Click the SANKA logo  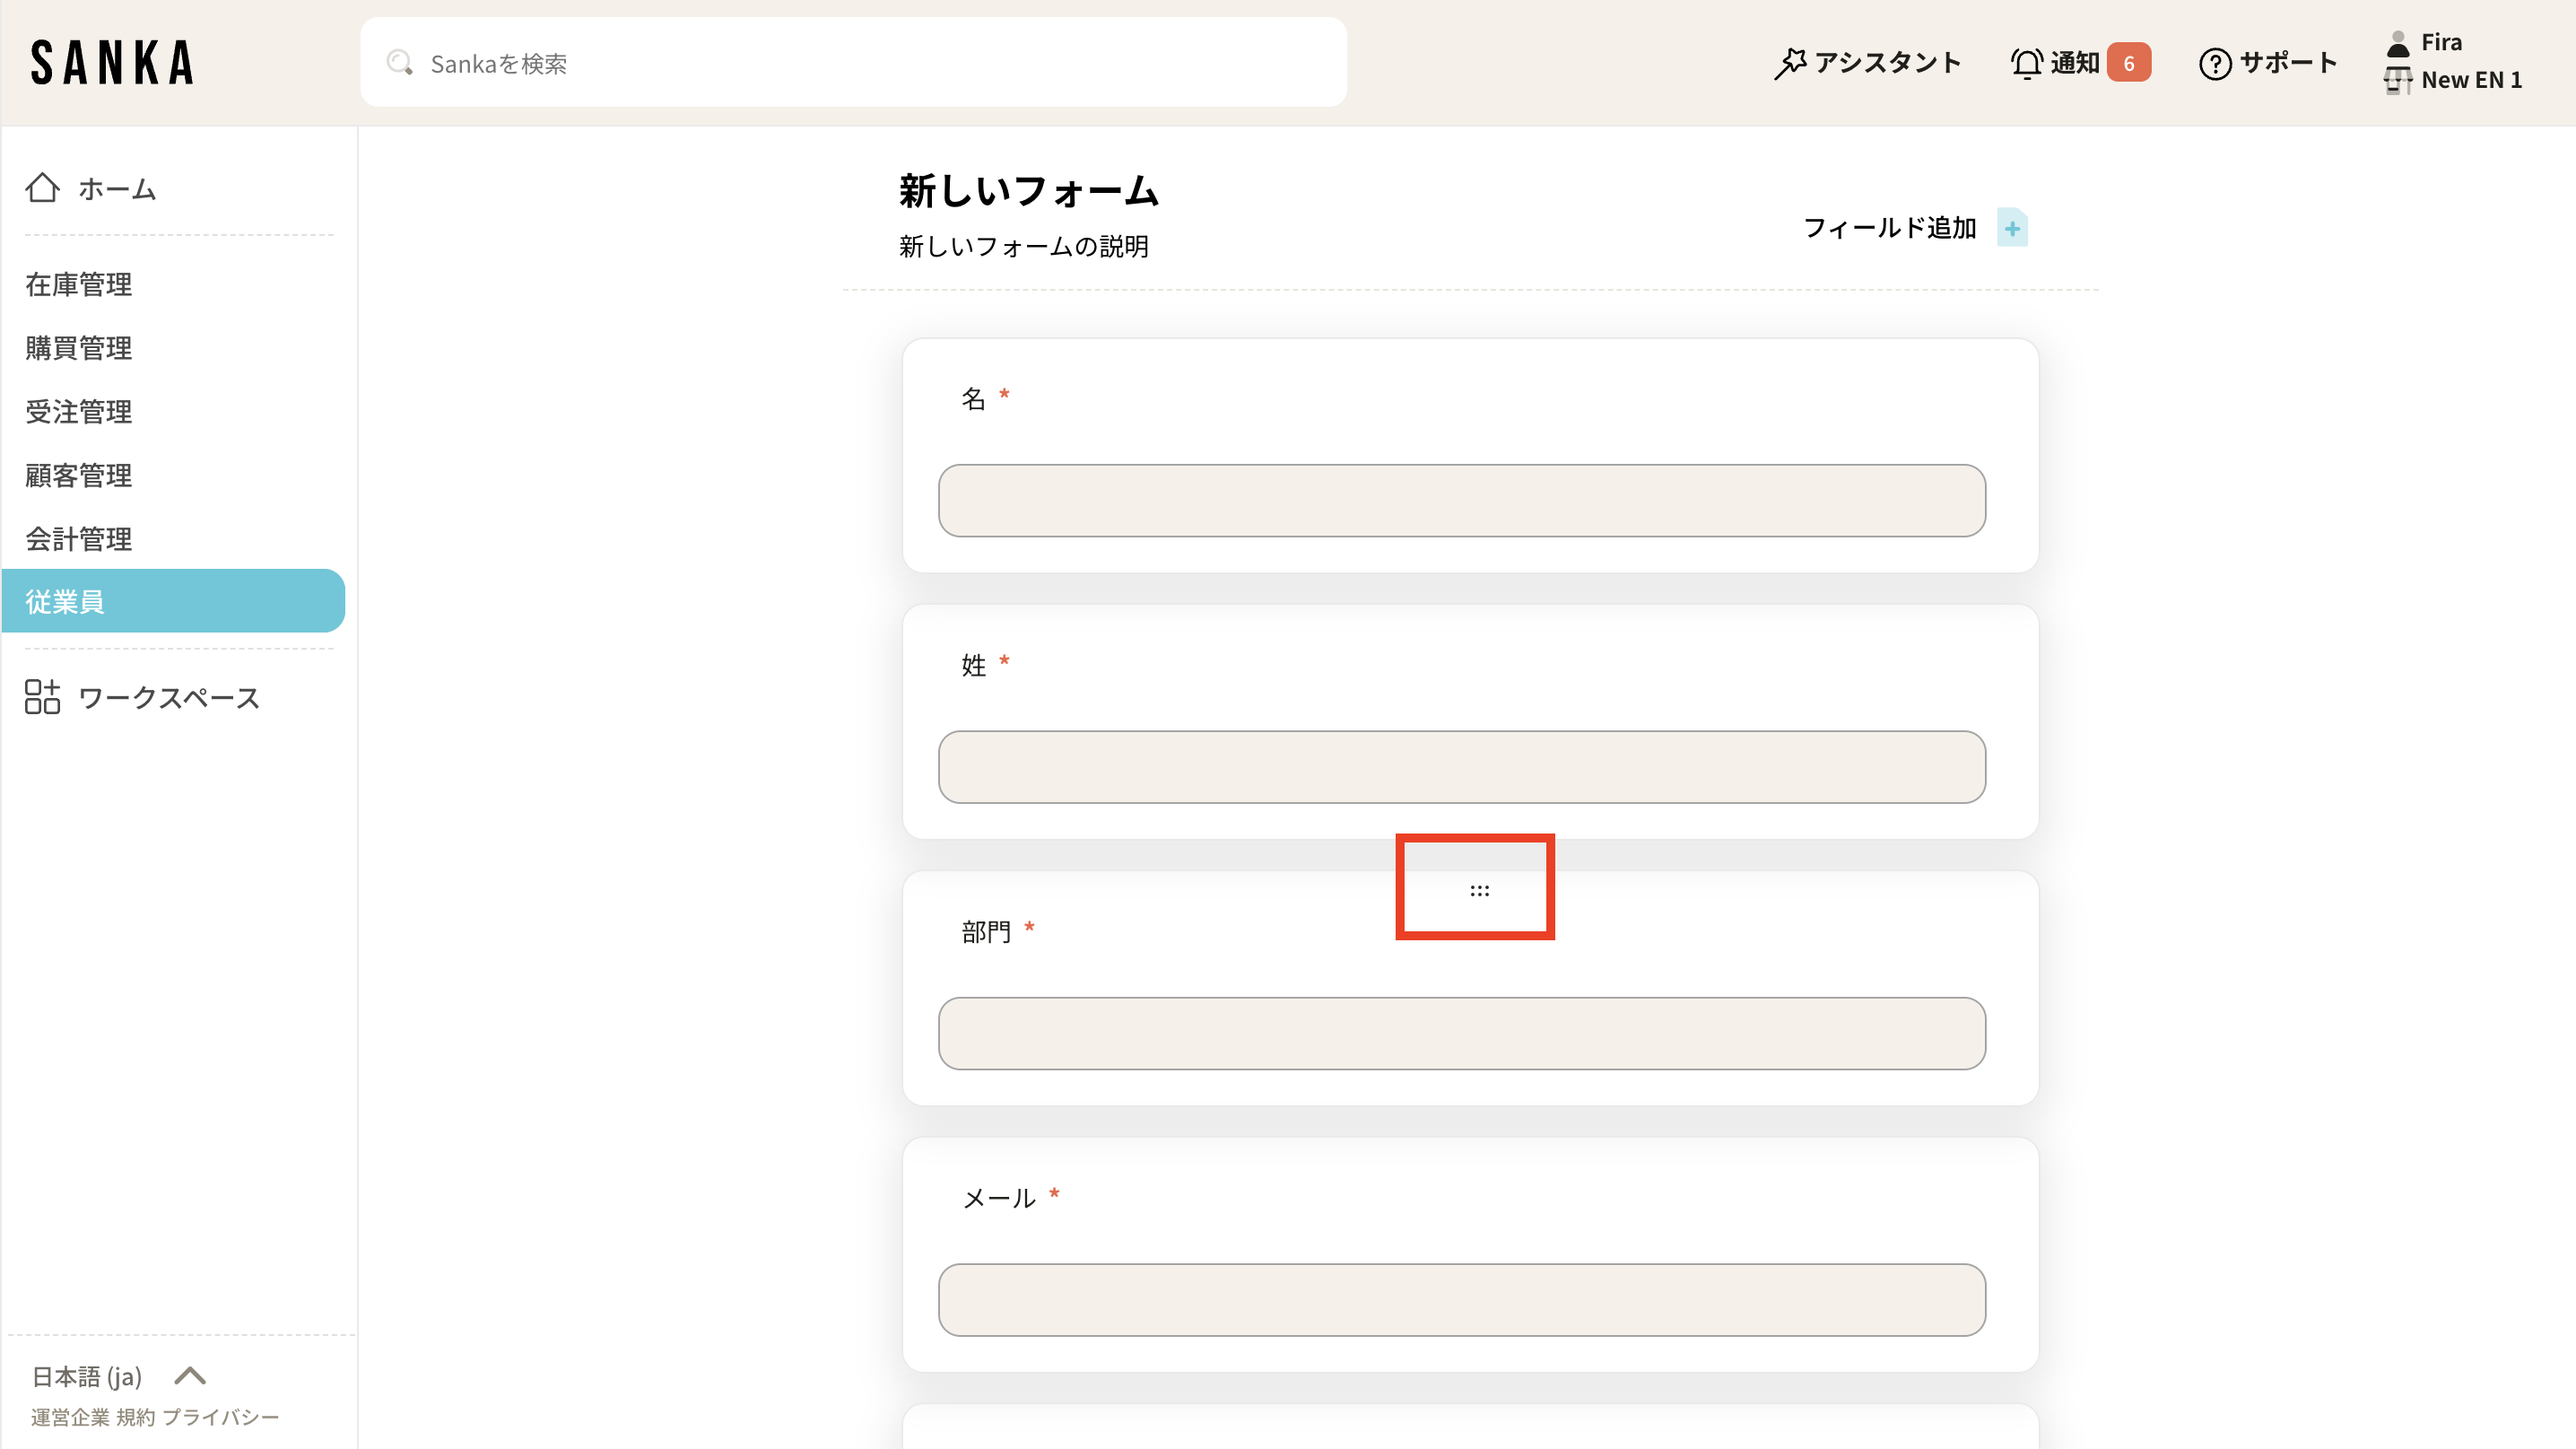[x=112, y=63]
